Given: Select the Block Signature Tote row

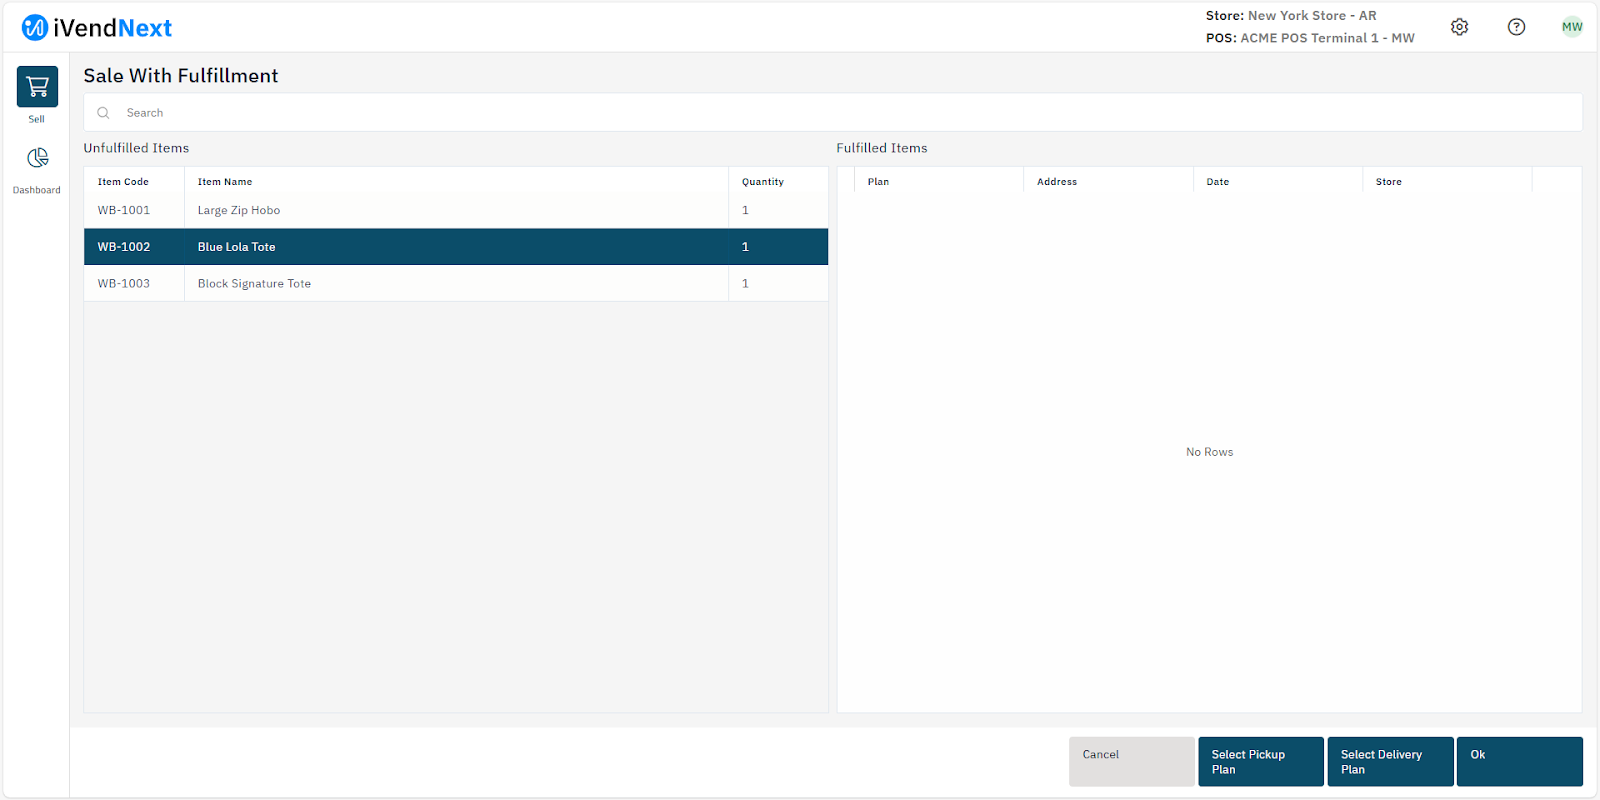Looking at the screenshot, I should click(x=456, y=284).
